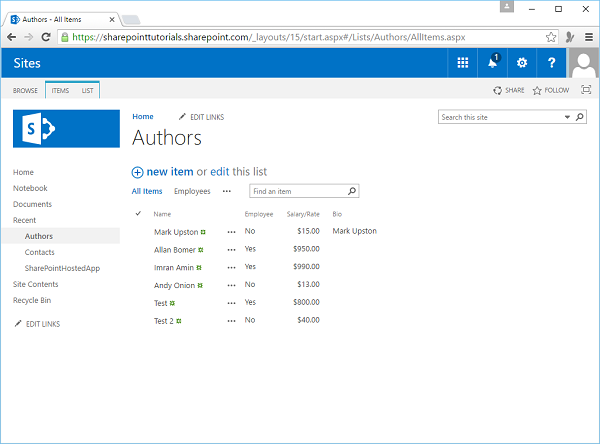Click the Find an item field
This screenshot has width=600, height=444.
[x=297, y=191]
